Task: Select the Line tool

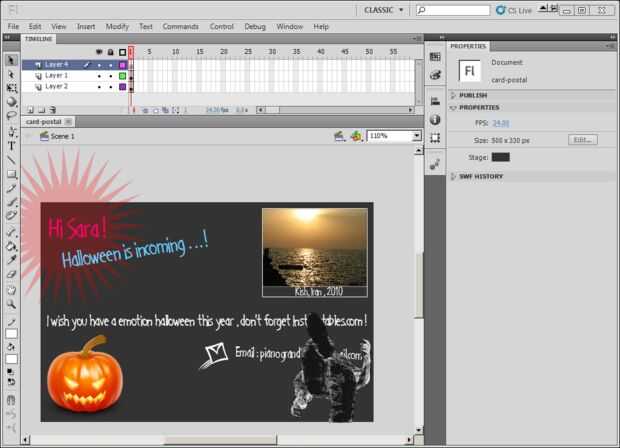Action: coord(11,160)
